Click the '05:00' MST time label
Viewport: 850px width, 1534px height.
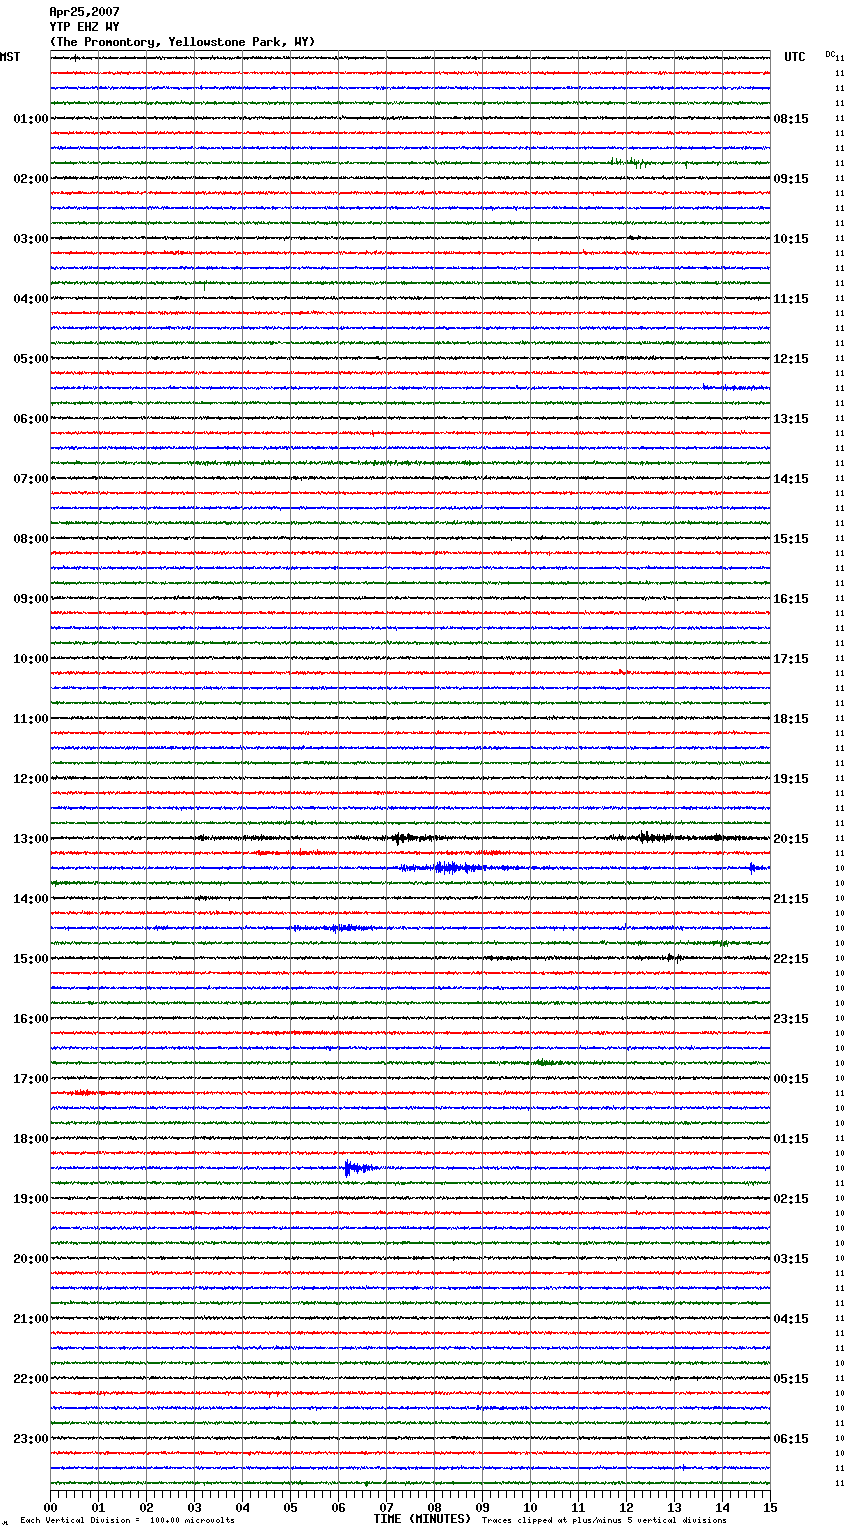pyautogui.click(x=30, y=359)
